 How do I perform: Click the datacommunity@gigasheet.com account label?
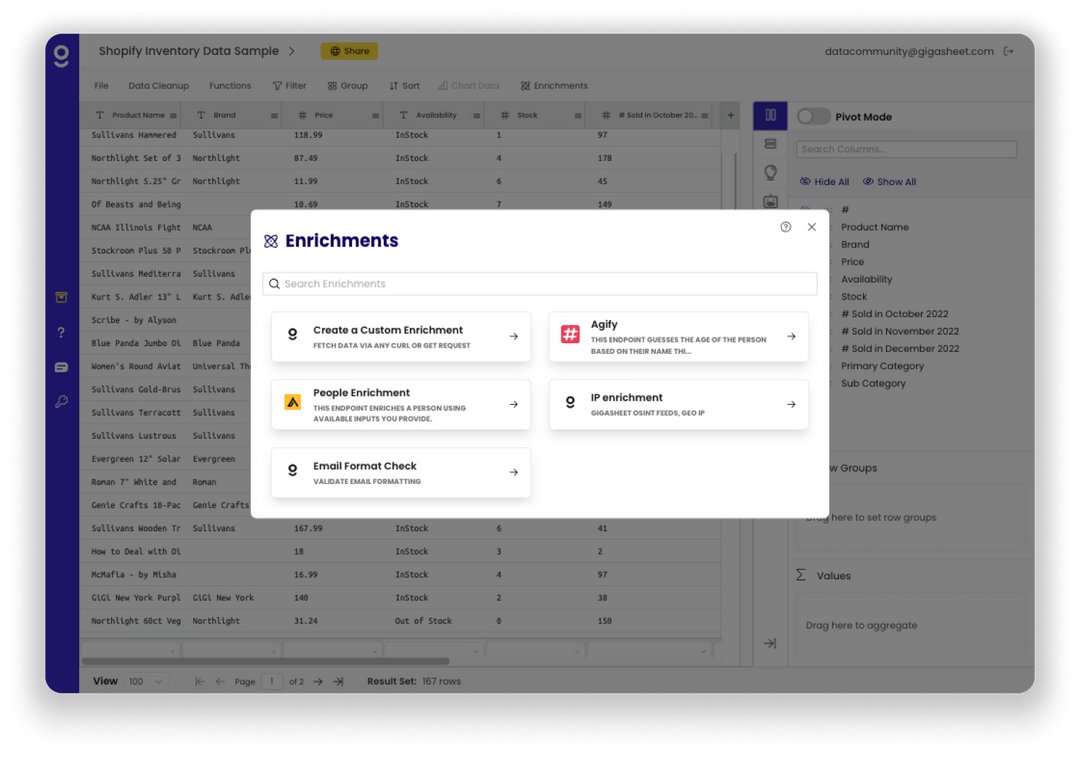point(908,51)
